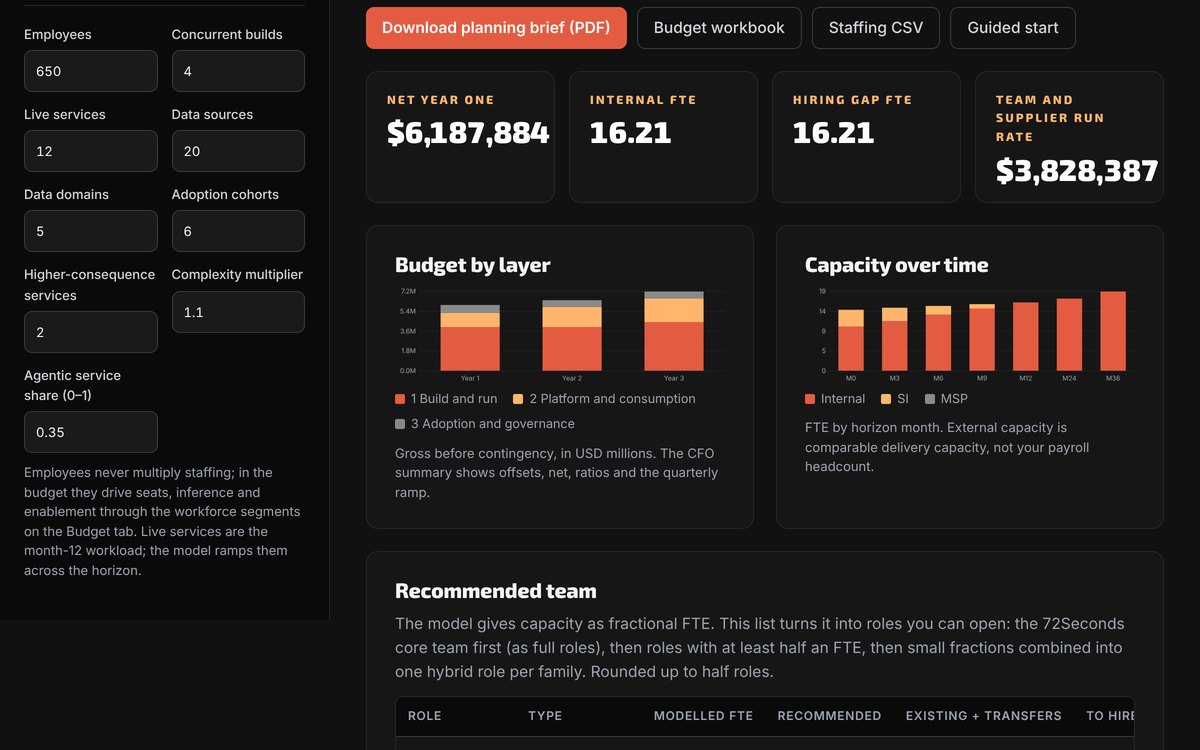Click the Internal FTE card value

tap(630, 132)
